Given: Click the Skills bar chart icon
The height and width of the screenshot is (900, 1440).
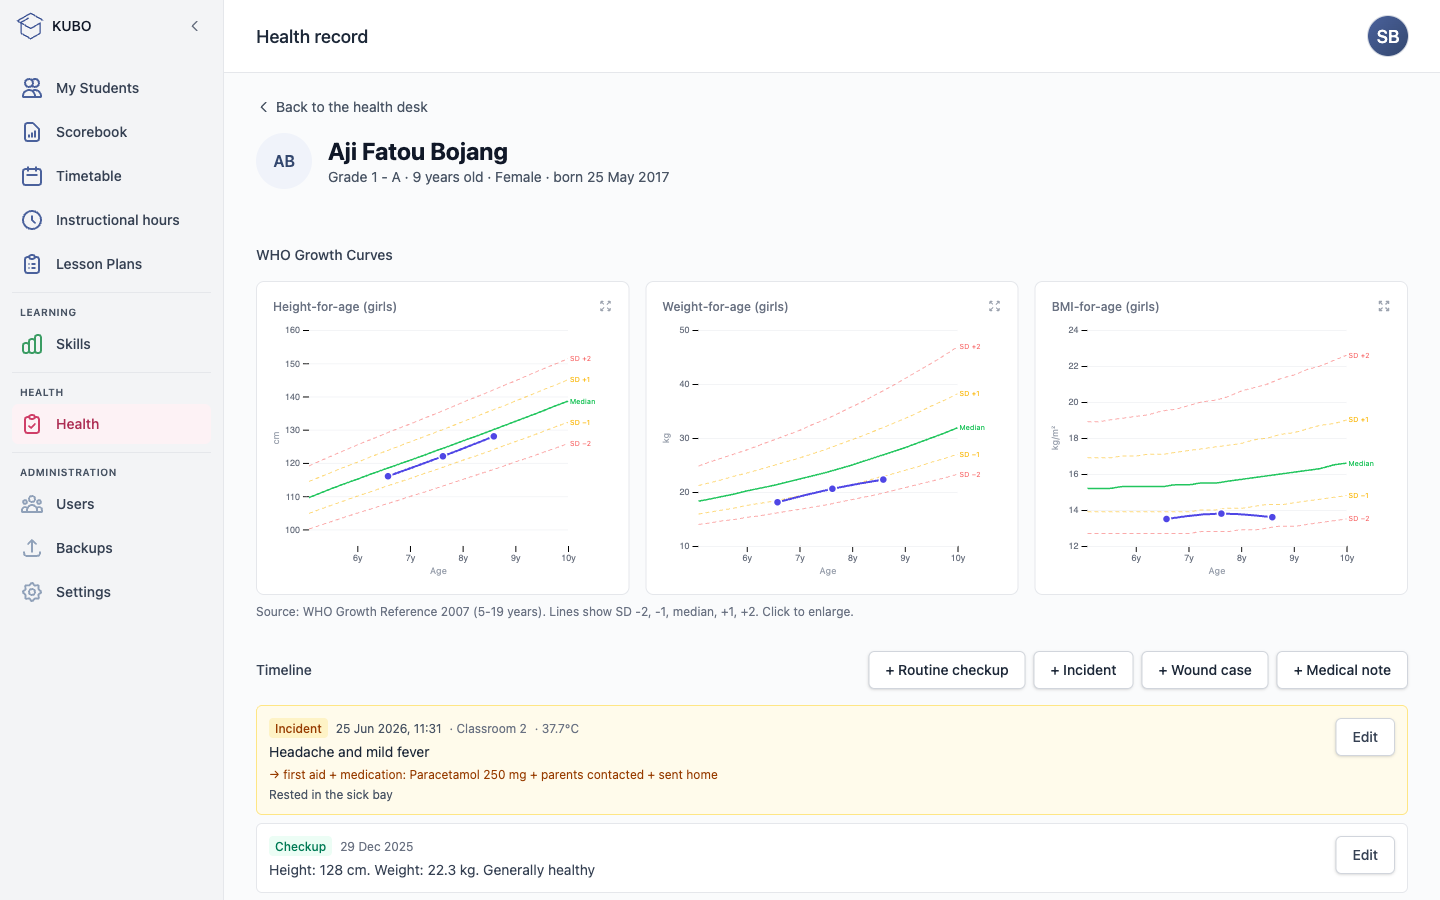Looking at the screenshot, I should tap(32, 344).
